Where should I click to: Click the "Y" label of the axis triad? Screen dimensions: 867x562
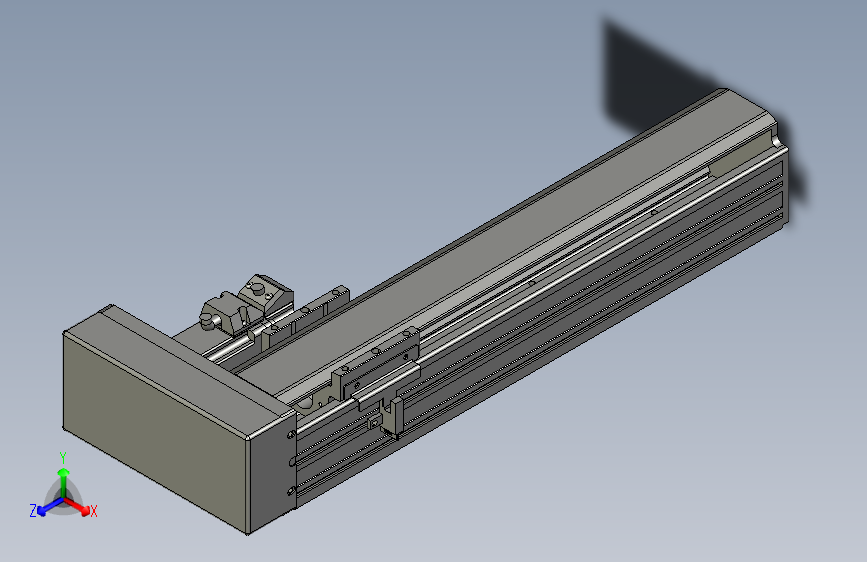tap(63, 458)
